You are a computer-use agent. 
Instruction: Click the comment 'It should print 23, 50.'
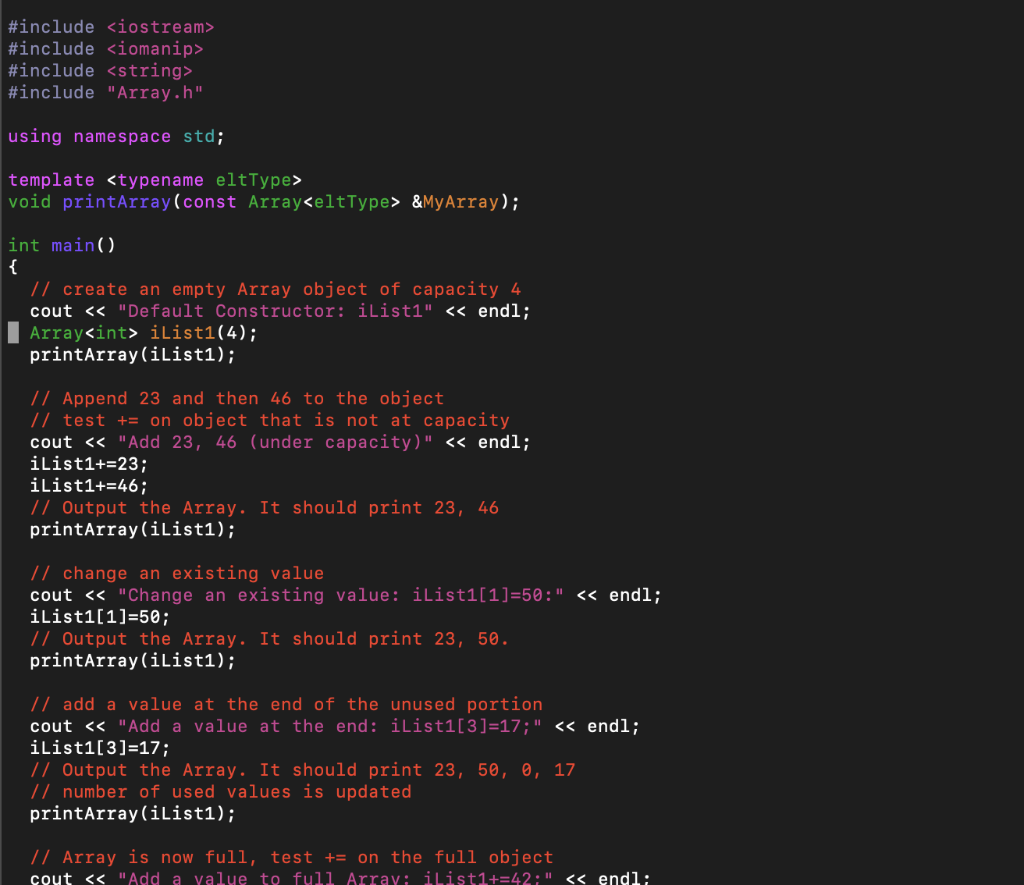click(270, 639)
